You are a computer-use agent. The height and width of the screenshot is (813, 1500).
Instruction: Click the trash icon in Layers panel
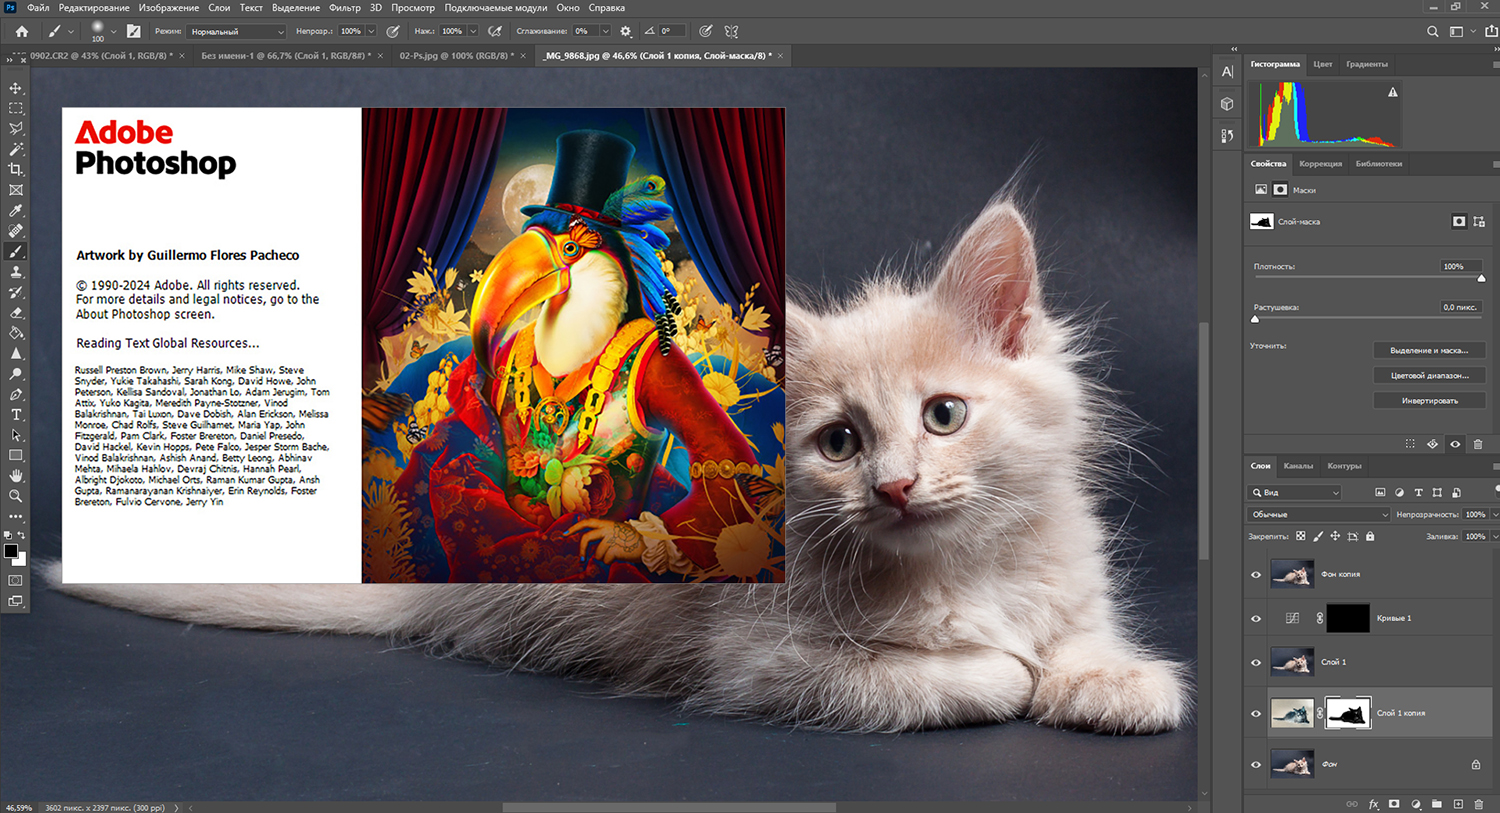coord(1478,804)
